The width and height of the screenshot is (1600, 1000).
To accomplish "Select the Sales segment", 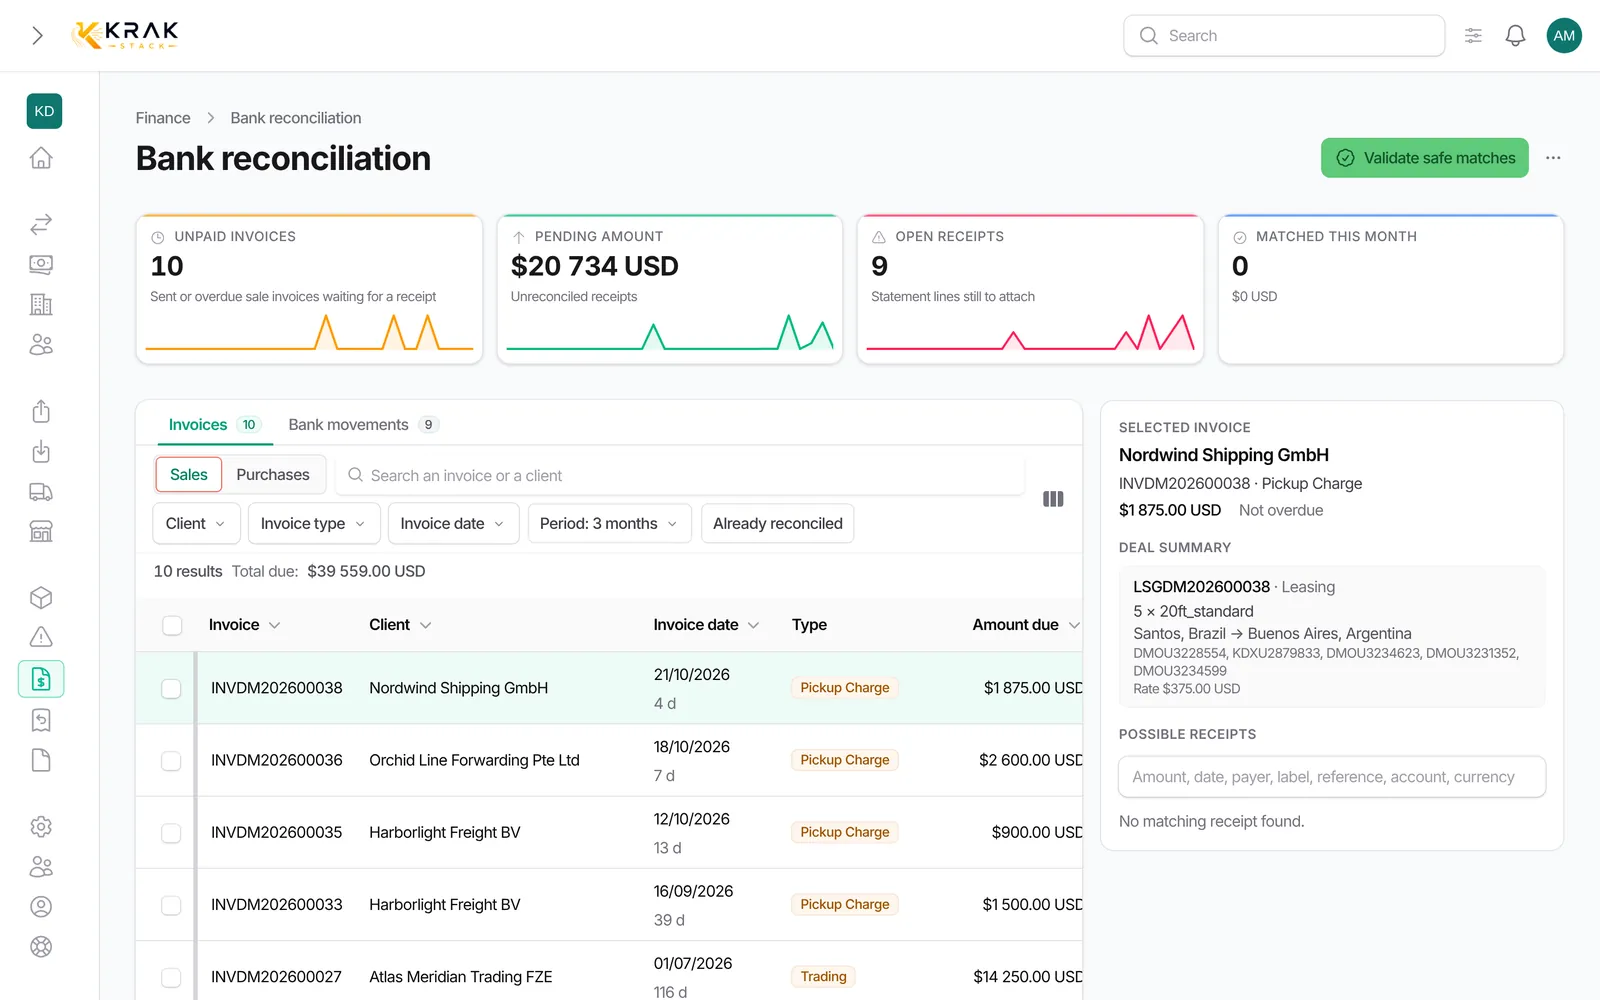I will tap(189, 475).
